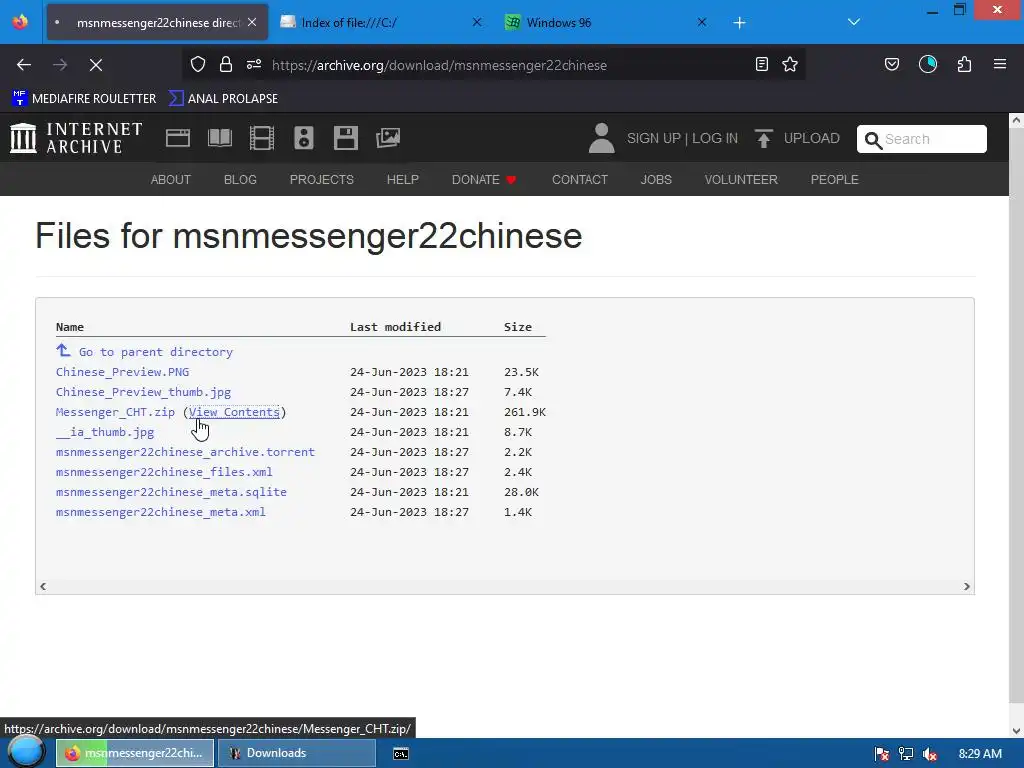Viewport: 1024px width, 768px height.
Task: Open the DONATE menu item
Action: click(484, 180)
